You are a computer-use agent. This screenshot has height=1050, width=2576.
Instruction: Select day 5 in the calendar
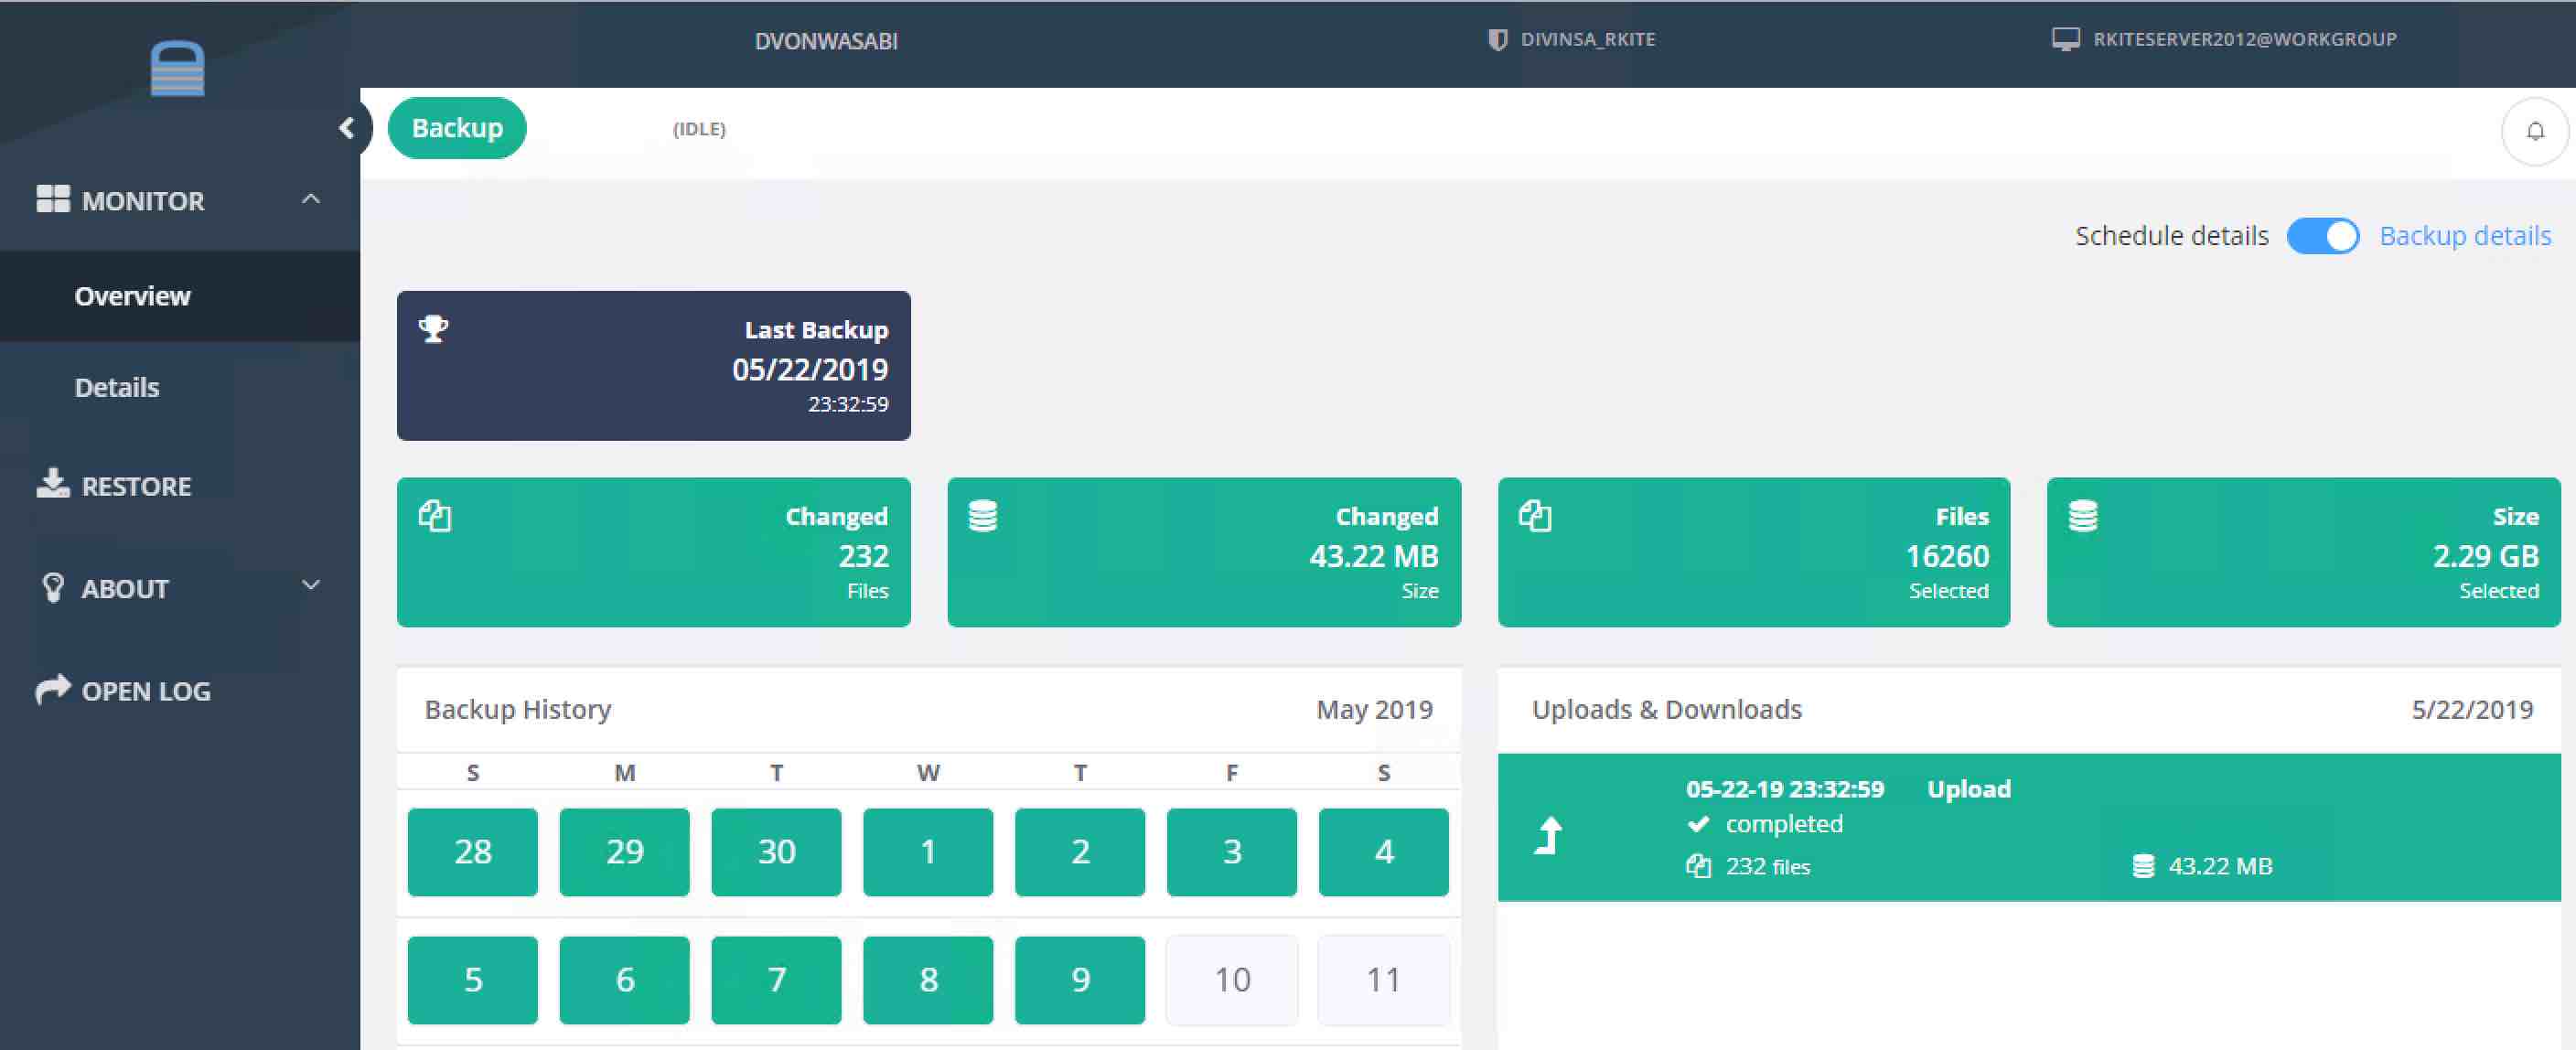[x=473, y=980]
